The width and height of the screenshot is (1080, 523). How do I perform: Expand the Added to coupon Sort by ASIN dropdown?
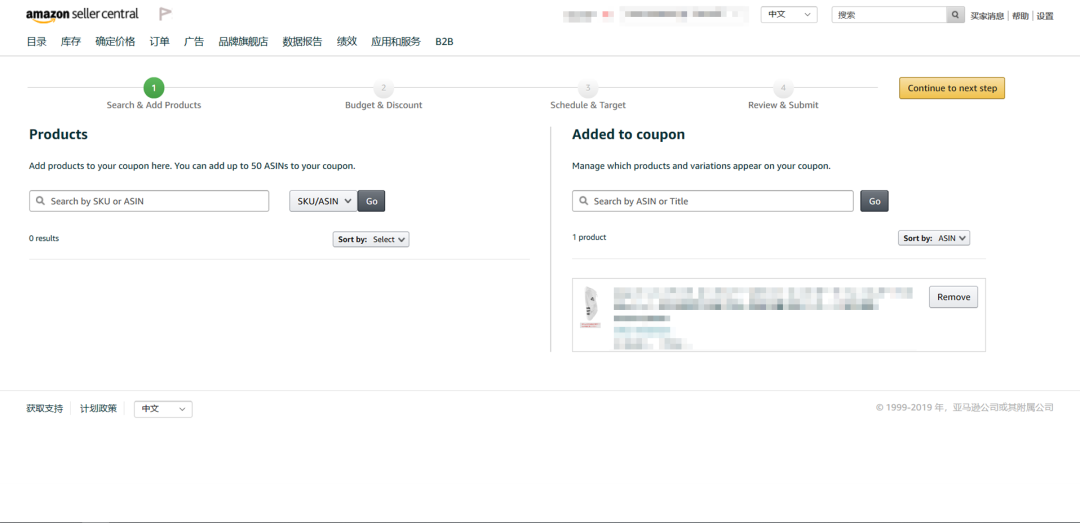click(x=934, y=239)
